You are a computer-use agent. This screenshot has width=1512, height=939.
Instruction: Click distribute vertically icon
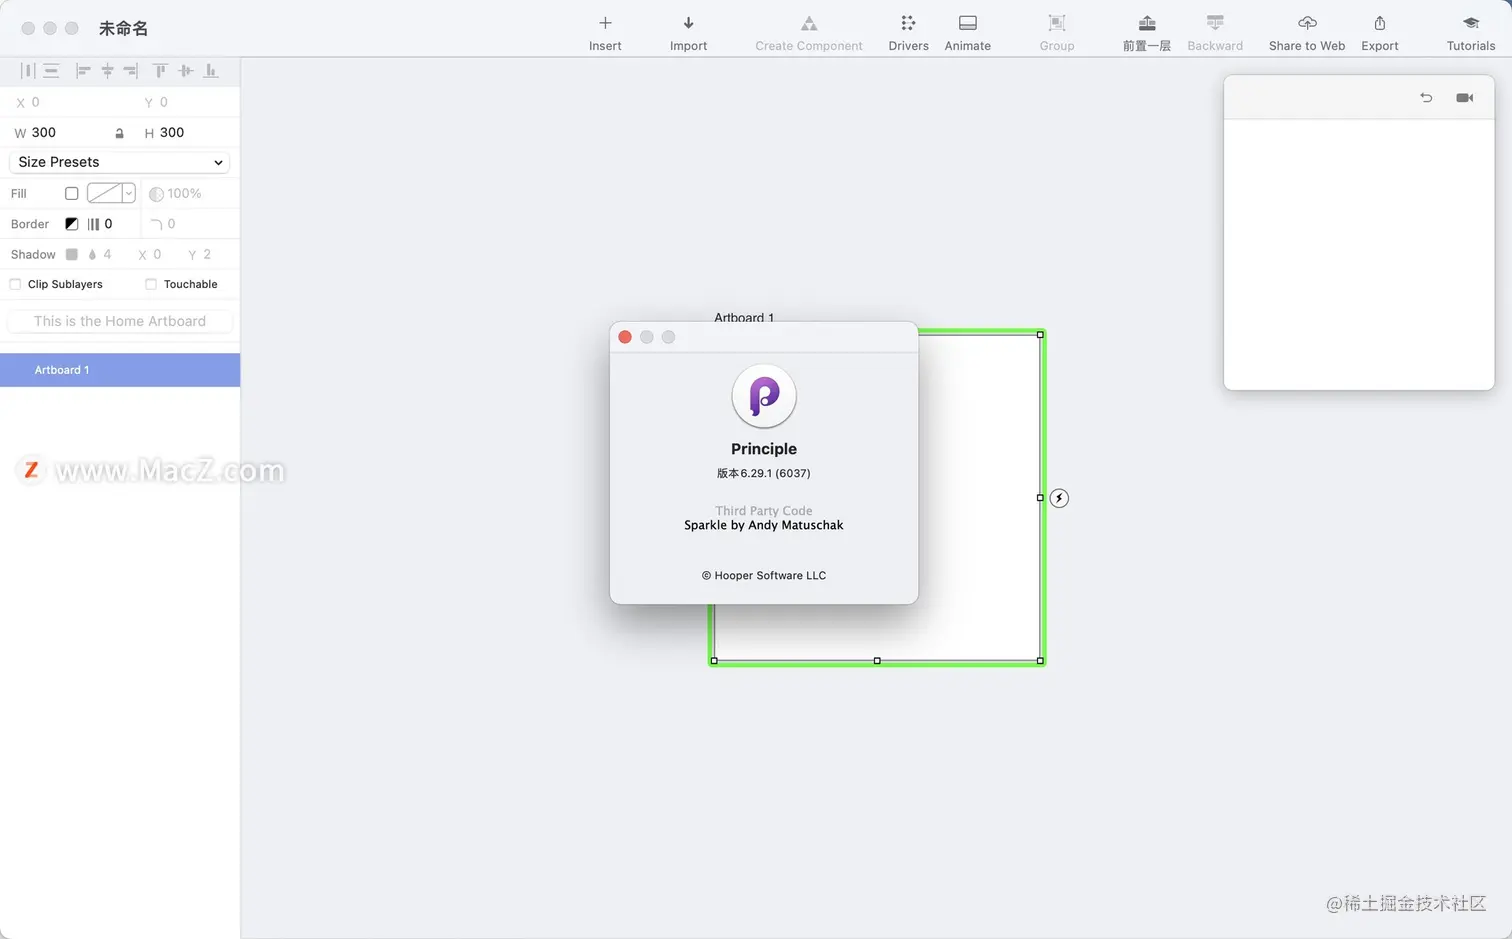pos(51,70)
